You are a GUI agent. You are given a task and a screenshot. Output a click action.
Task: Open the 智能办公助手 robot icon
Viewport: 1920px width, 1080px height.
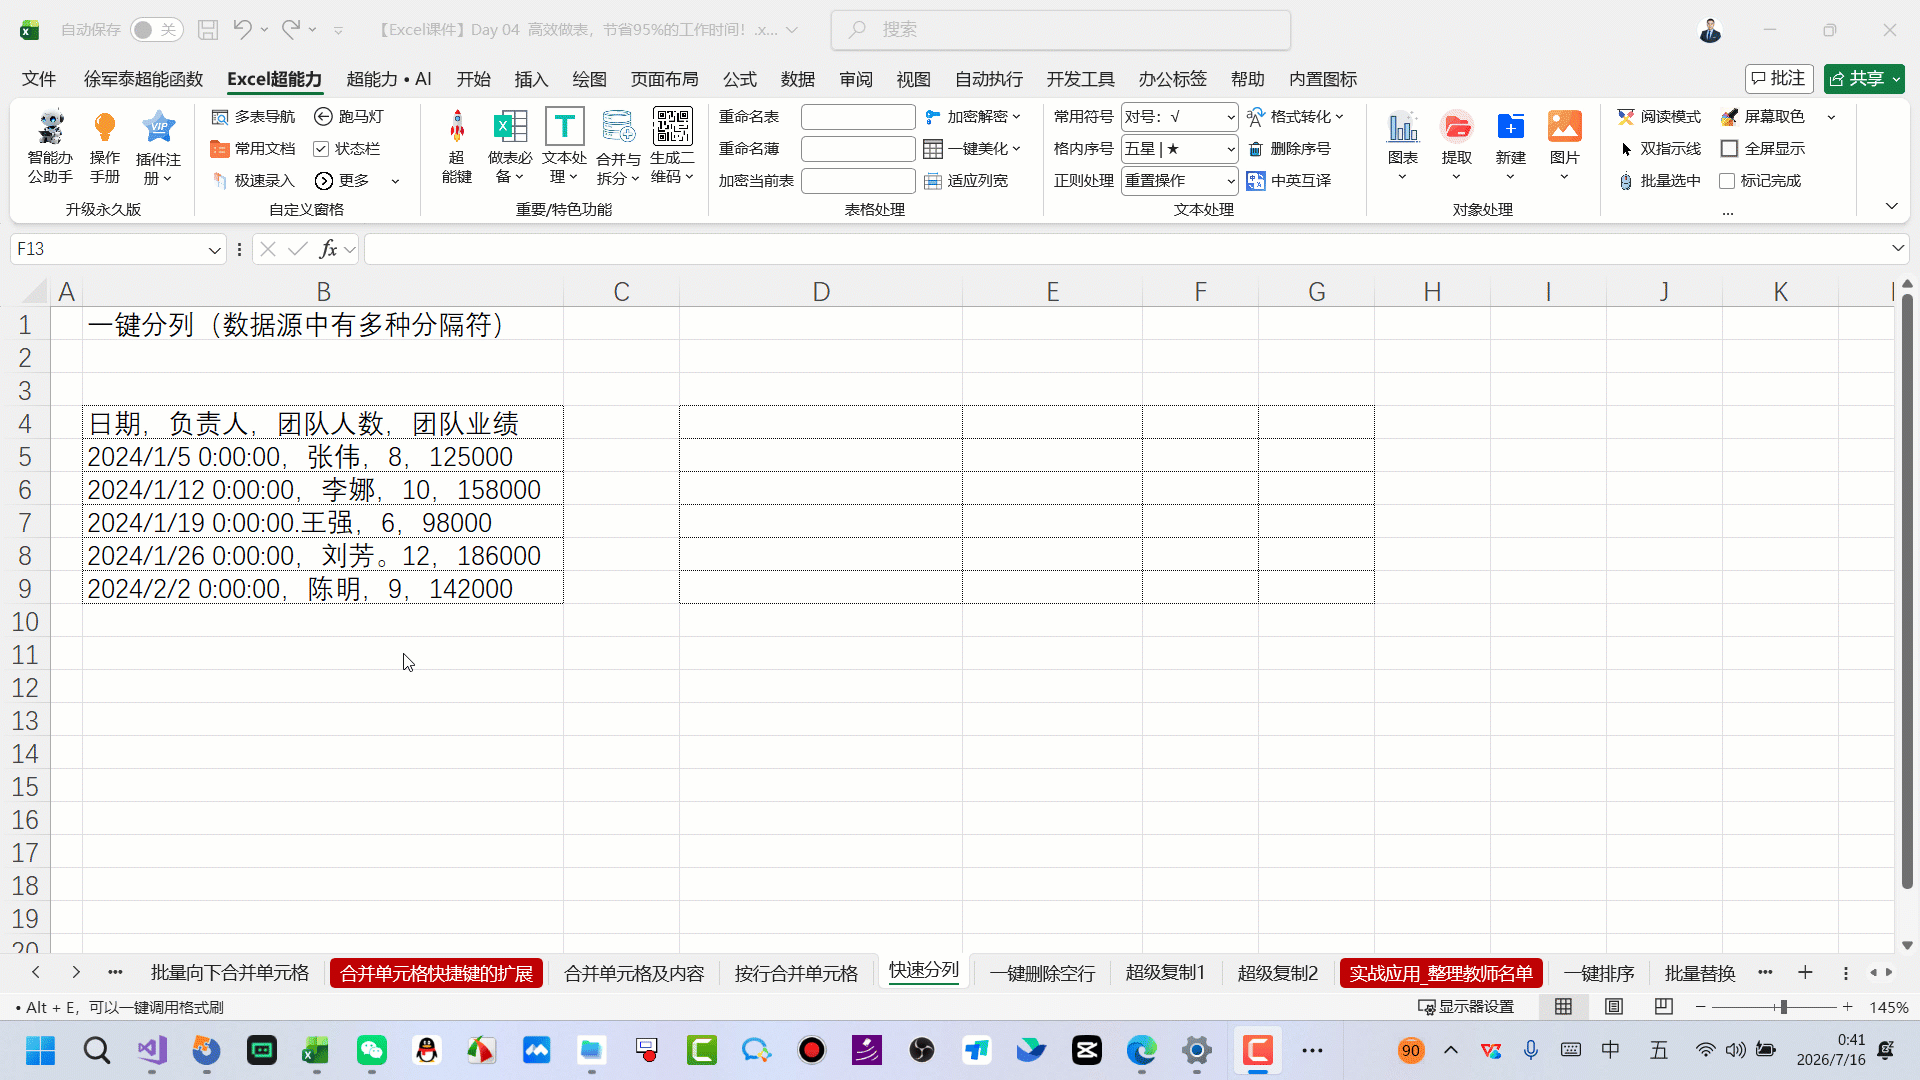click(x=50, y=147)
